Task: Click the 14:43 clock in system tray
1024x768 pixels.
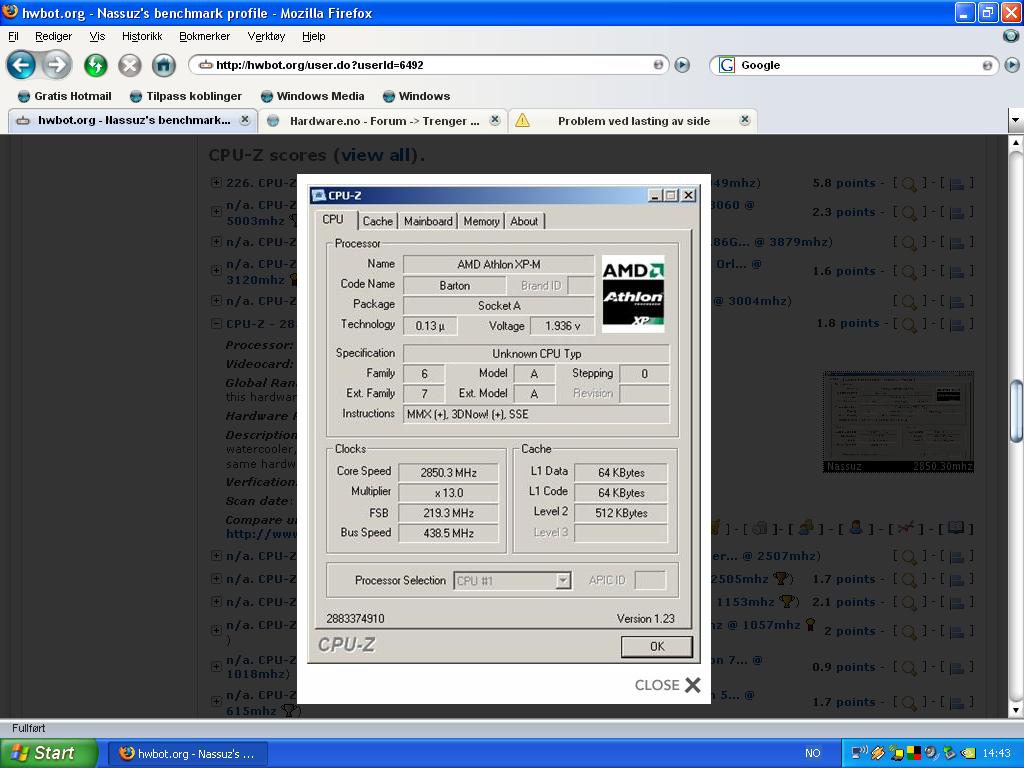Action: click(x=996, y=754)
